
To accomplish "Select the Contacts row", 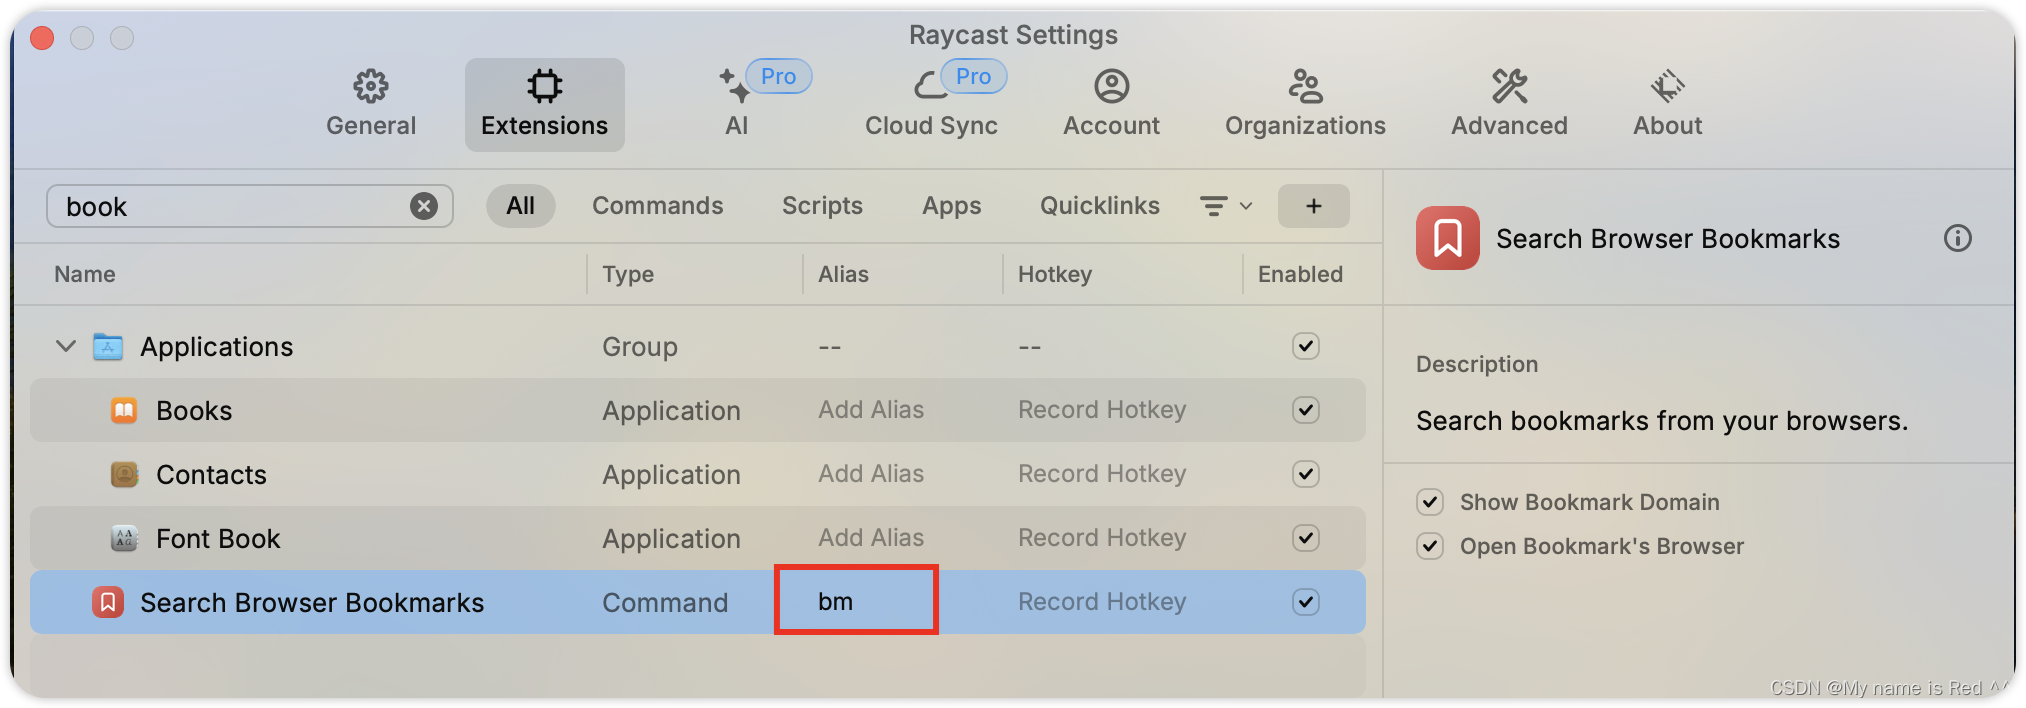I will (698, 474).
